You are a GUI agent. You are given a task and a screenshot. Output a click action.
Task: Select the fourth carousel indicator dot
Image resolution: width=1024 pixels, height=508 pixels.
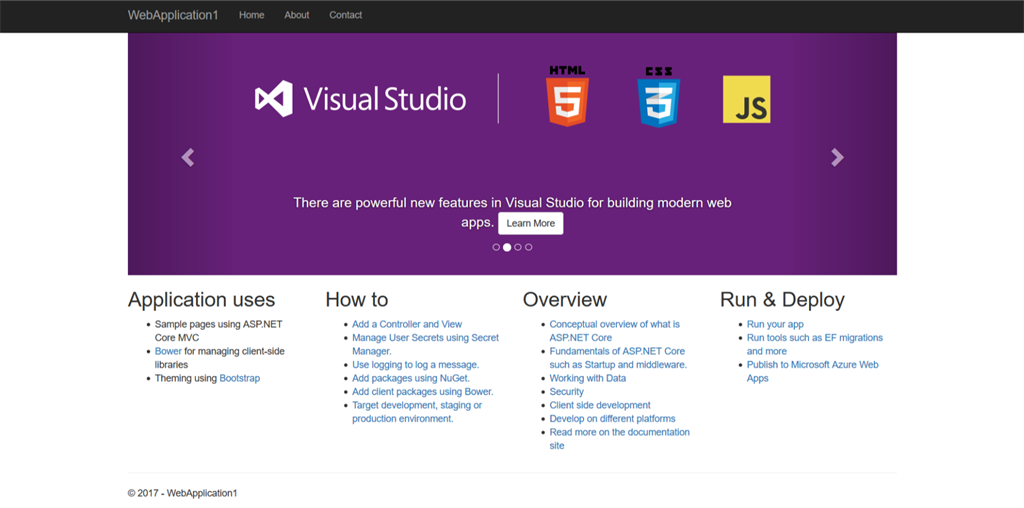point(529,247)
